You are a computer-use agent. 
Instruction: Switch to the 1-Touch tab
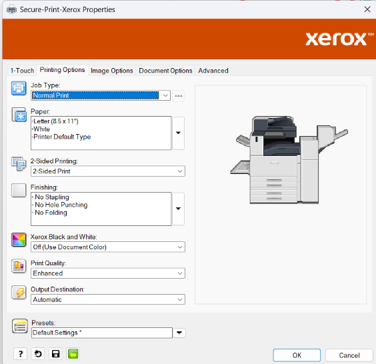pos(22,71)
